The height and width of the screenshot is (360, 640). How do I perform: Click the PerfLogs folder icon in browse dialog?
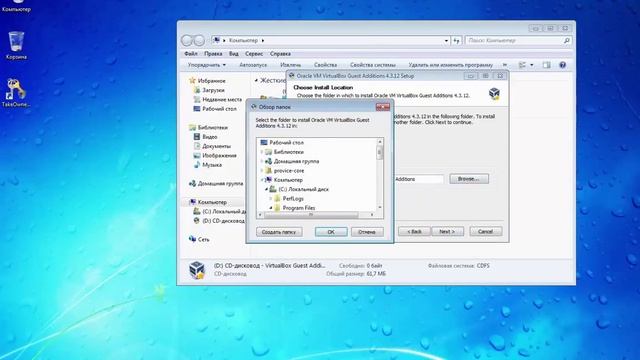(x=277, y=198)
